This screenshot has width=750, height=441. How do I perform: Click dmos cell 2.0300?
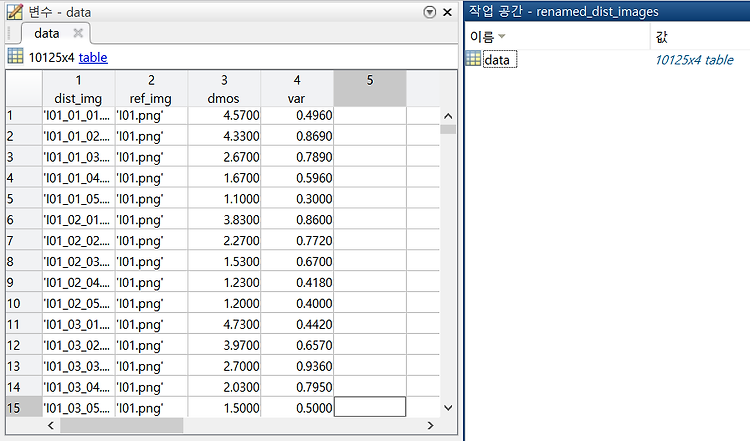click(x=224, y=387)
